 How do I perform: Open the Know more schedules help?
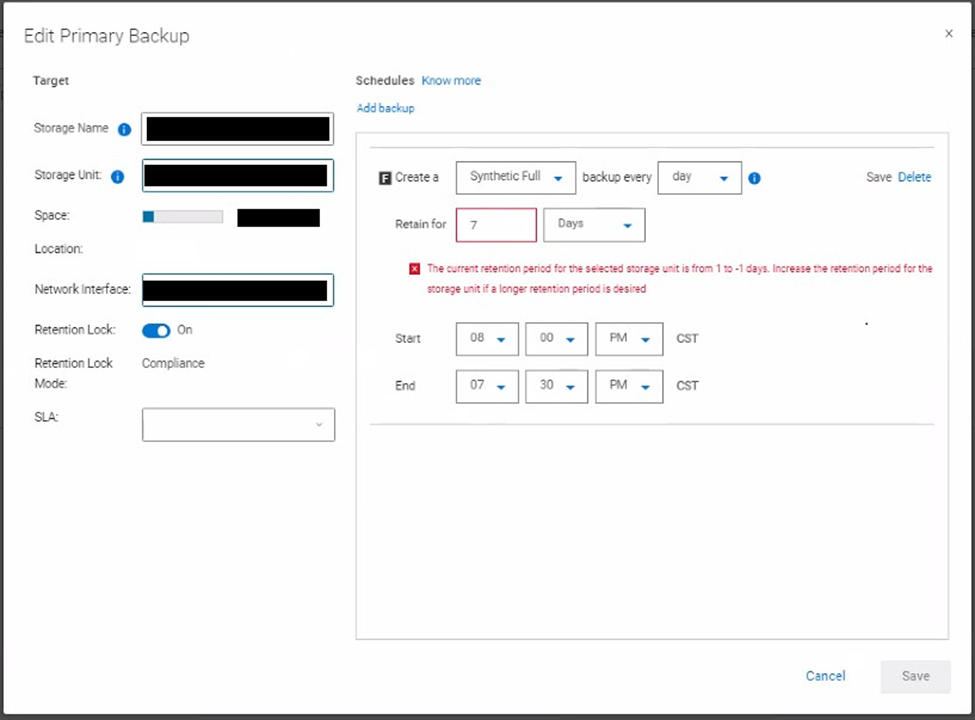coord(451,81)
